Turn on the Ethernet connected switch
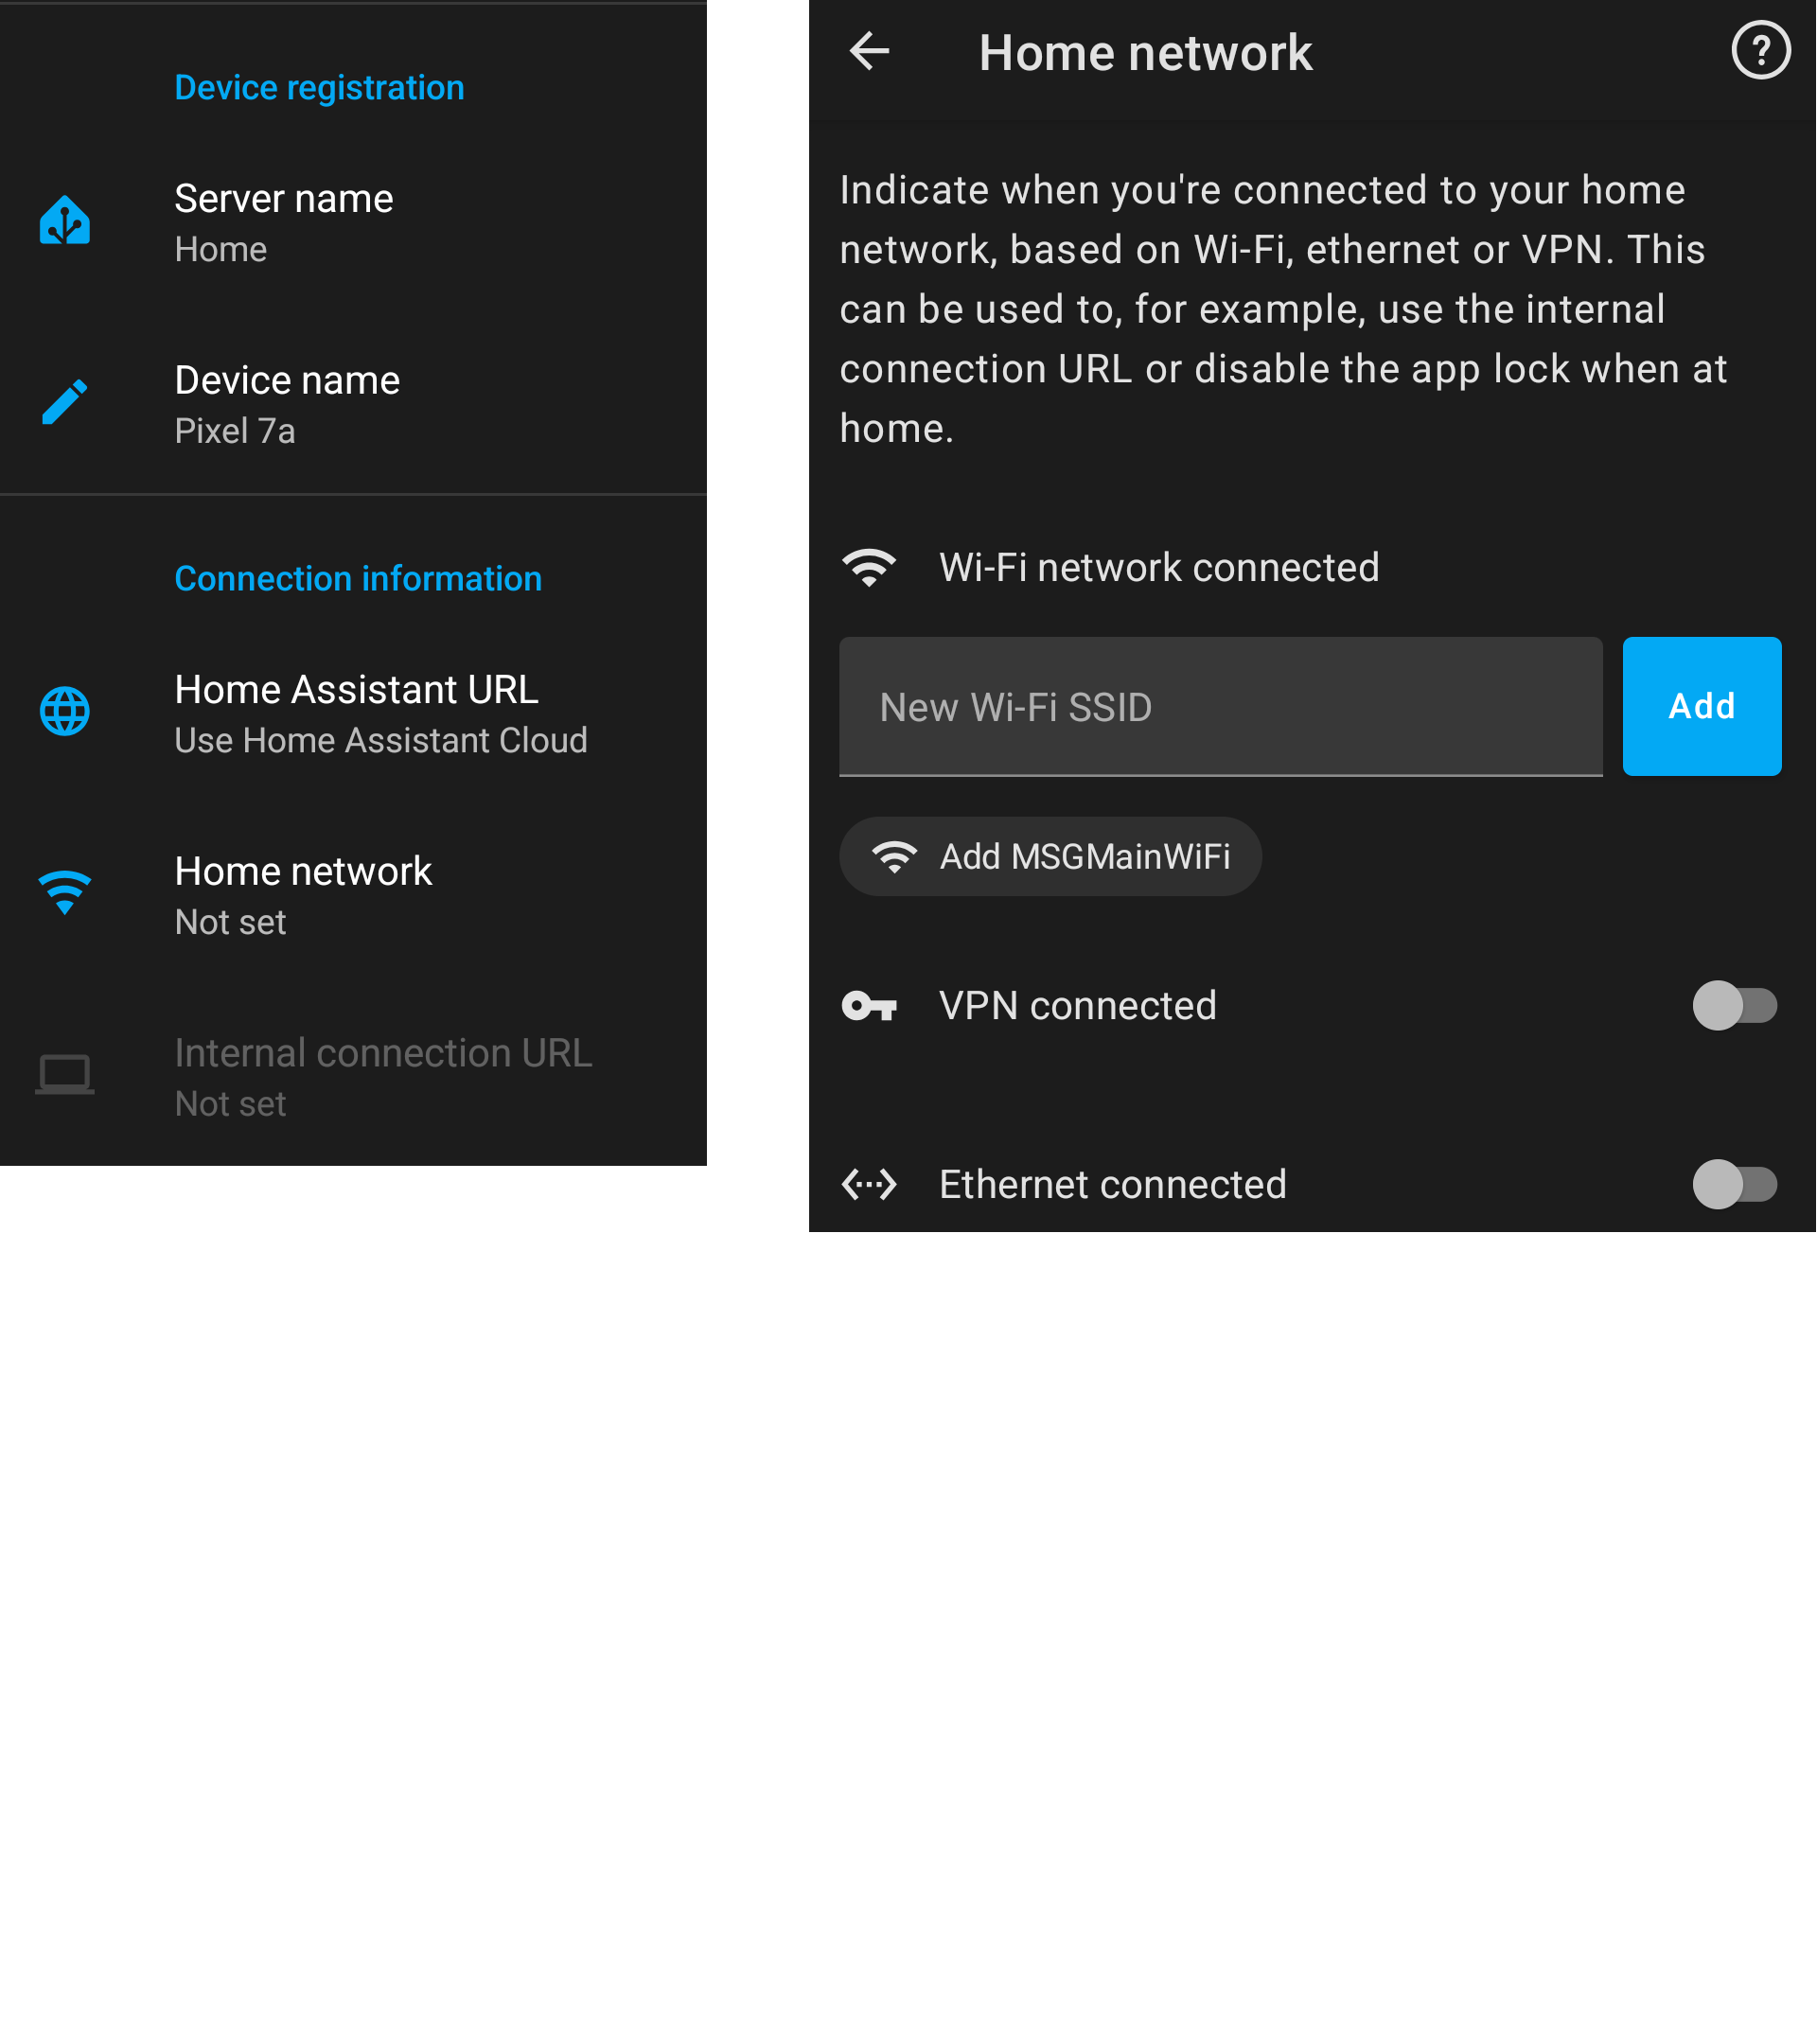Image resolution: width=1817 pixels, height=2044 pixels. pyautogui.click(x=1734, y=1185)
